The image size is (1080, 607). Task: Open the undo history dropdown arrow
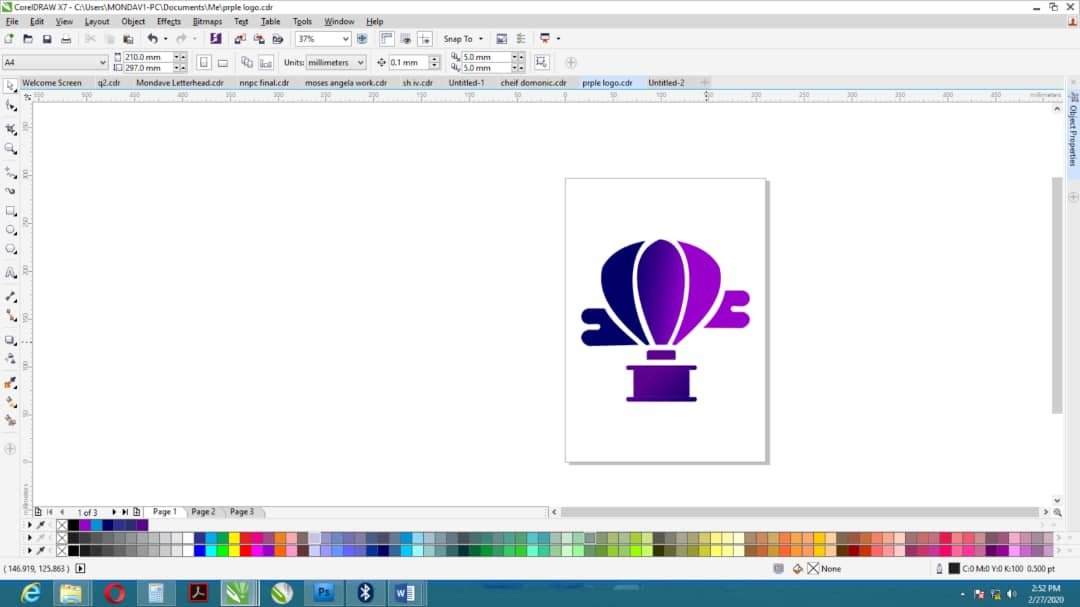165,39
